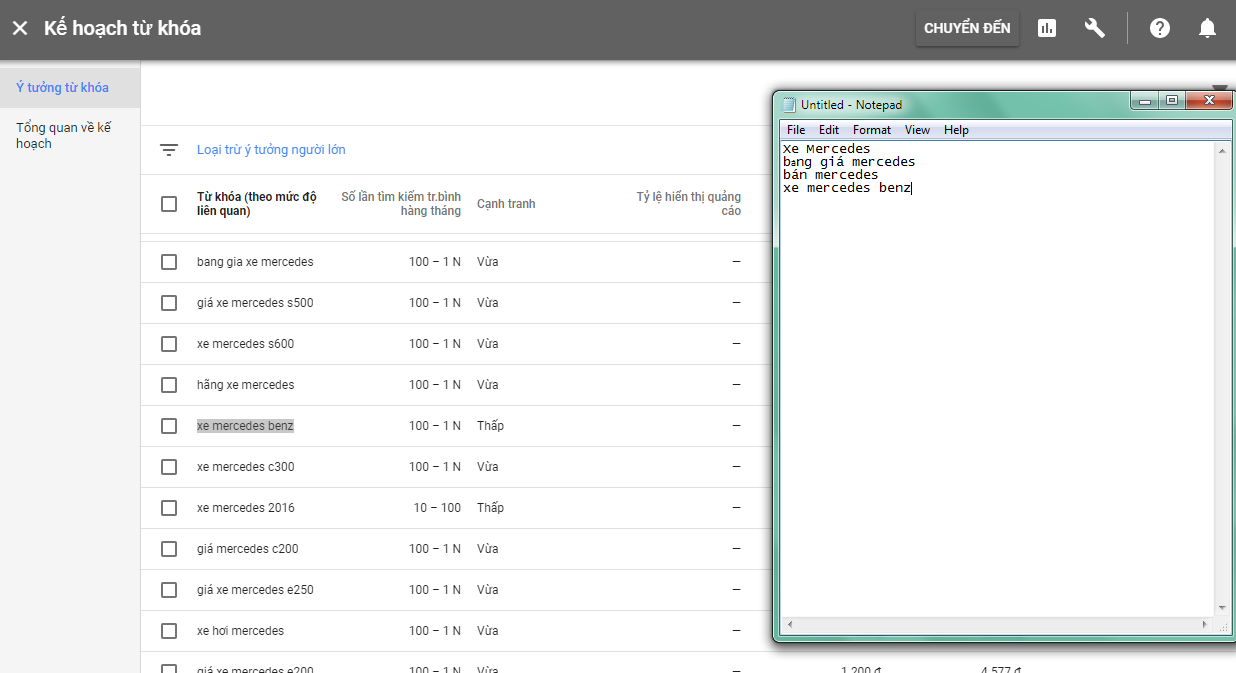Click Notepad line 'Xe Mercedes'
The height and width of the screenshot is (673, 1236).
[826, 149]
